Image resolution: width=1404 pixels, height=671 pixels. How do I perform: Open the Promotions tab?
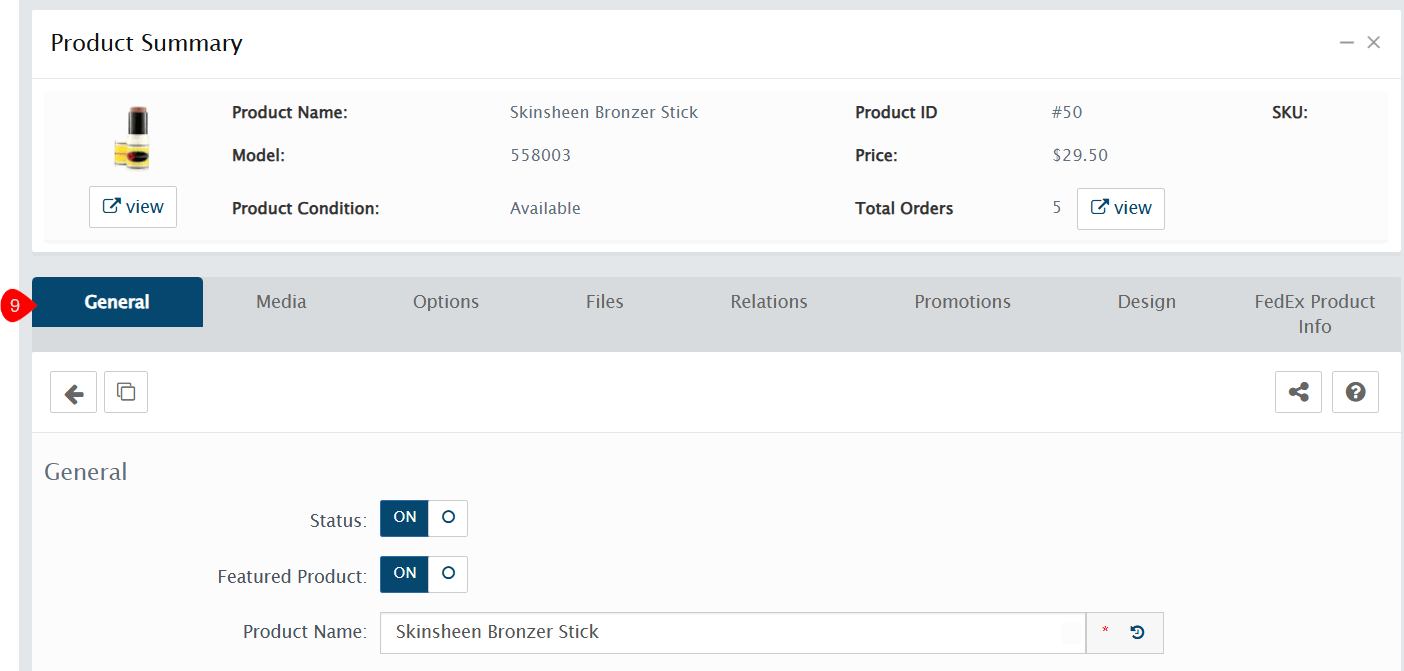962,302
